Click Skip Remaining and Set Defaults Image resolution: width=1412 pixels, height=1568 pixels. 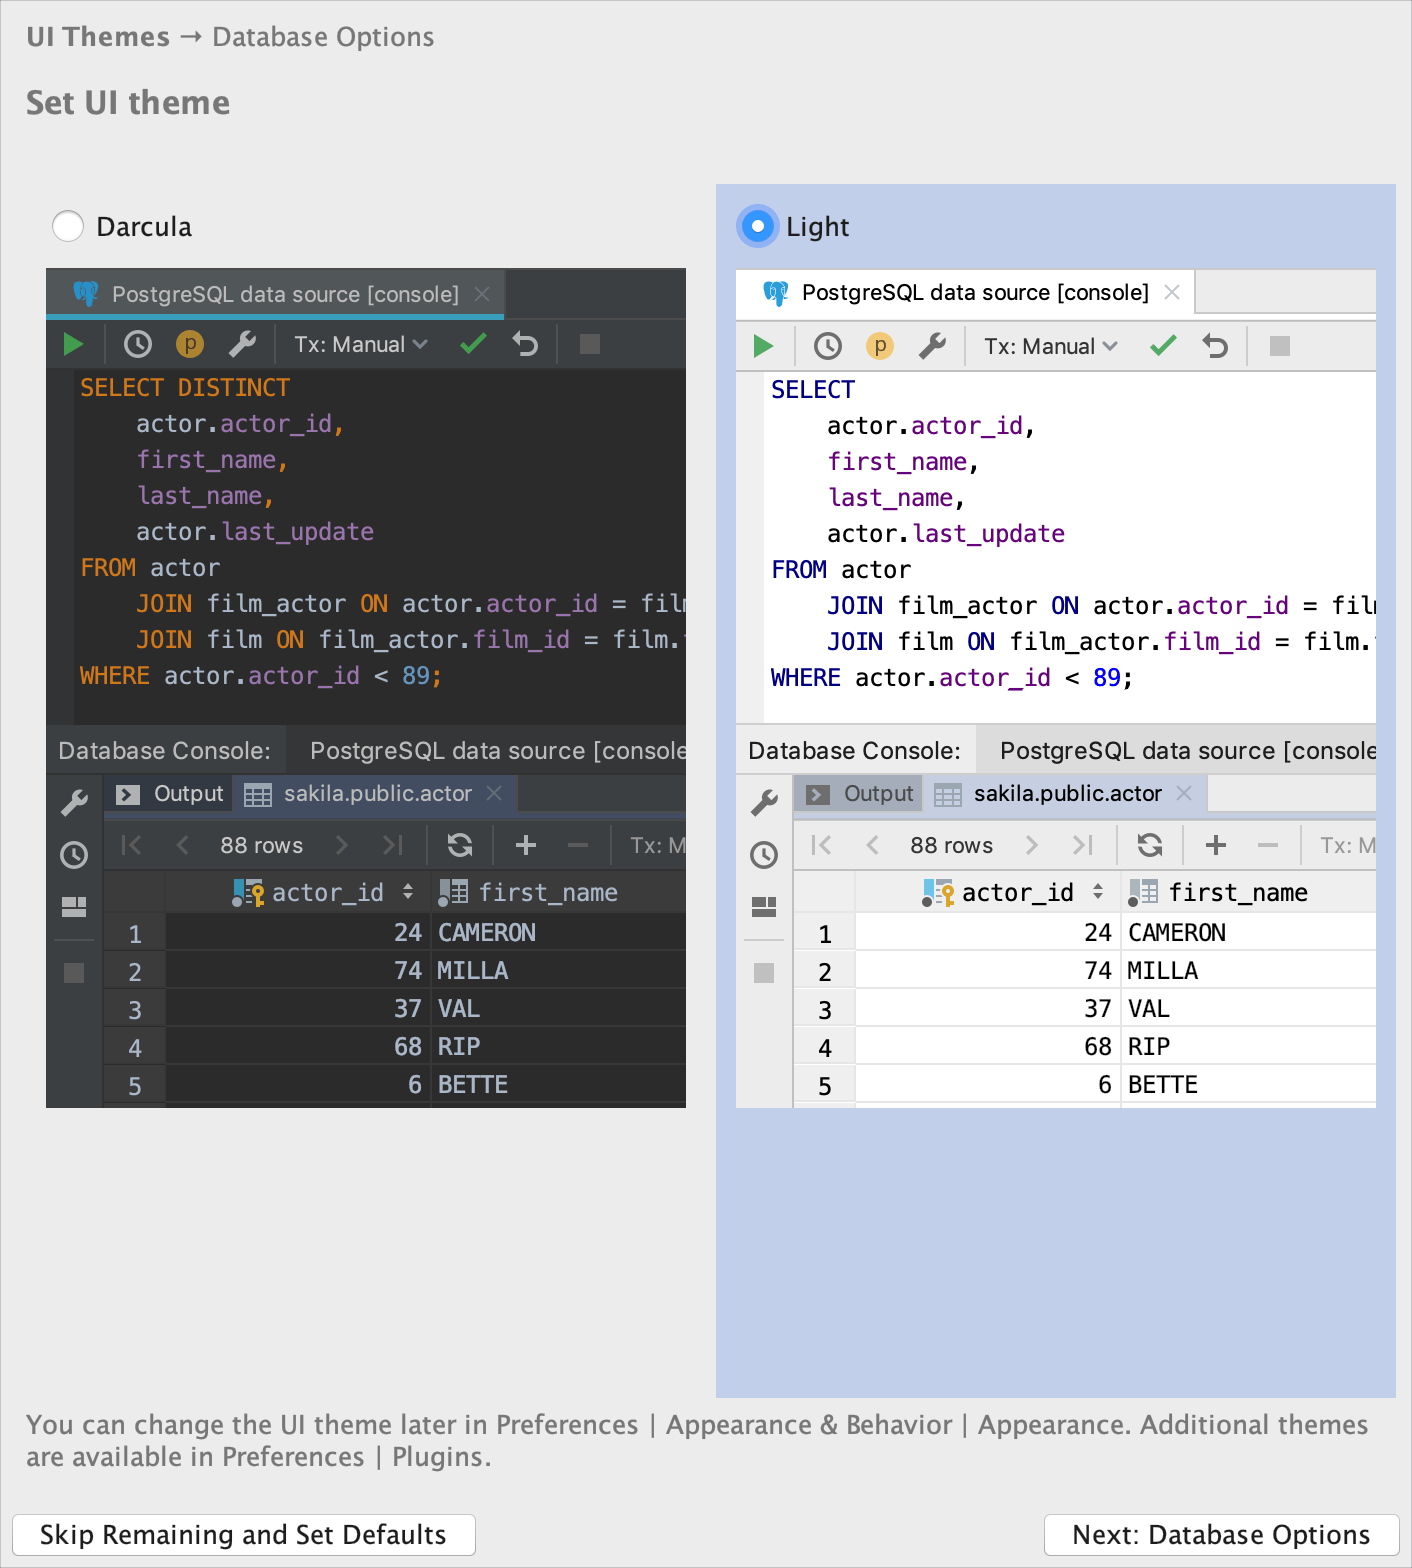click(243, 1535)
